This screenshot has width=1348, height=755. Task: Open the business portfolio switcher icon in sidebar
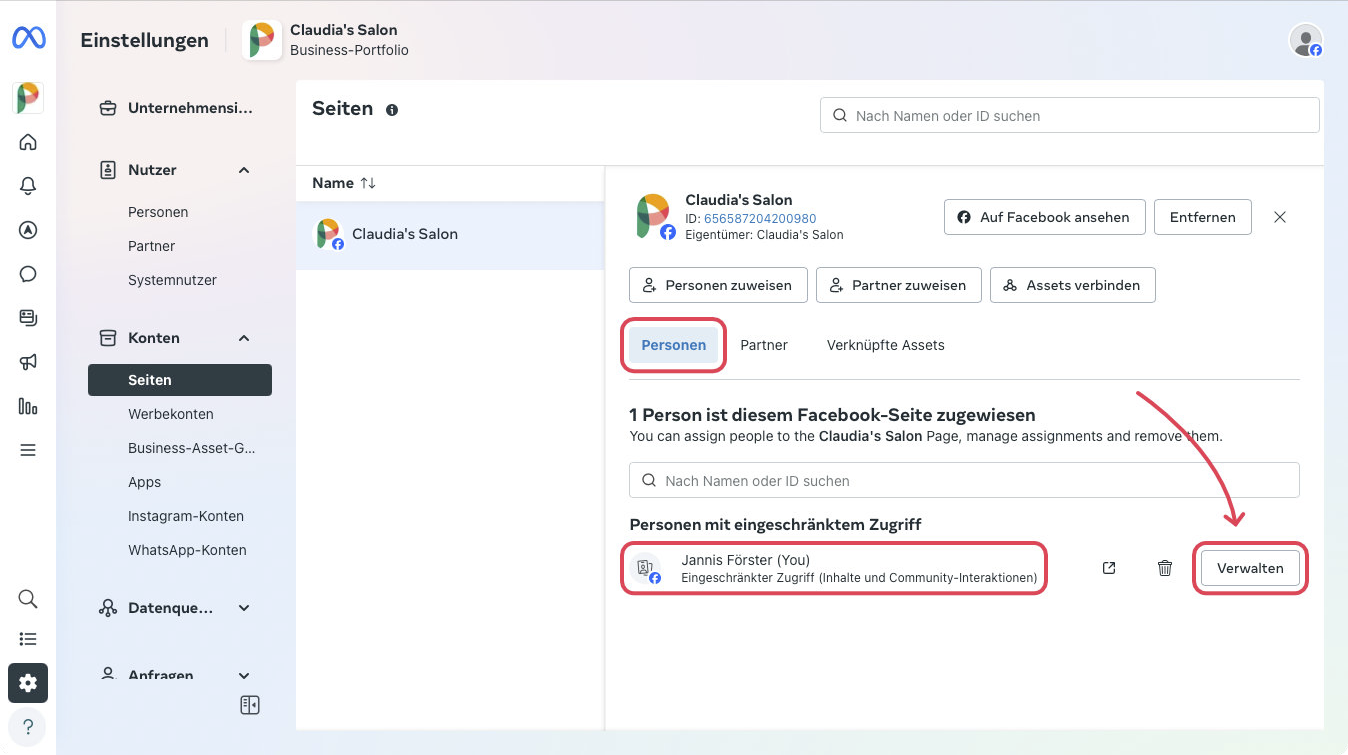pyautogui.click(x=28, y=98)
